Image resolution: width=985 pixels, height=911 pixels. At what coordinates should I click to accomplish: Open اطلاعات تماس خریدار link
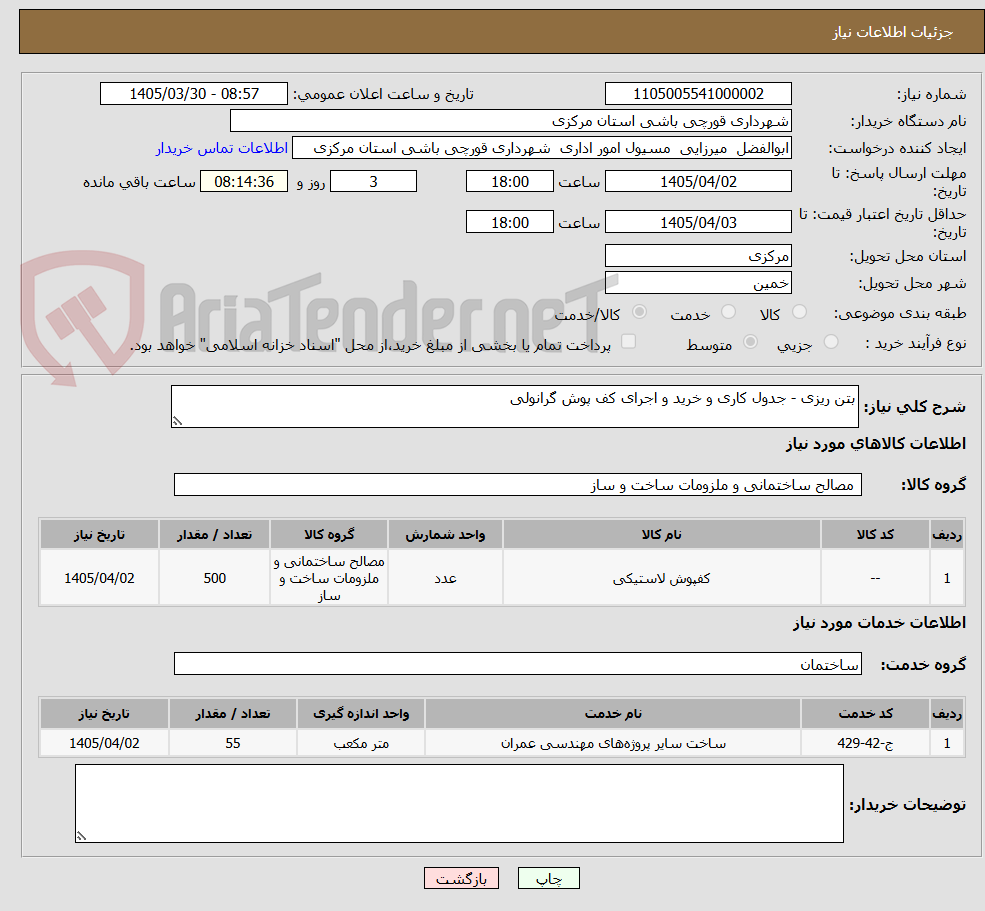click(222, 148)
